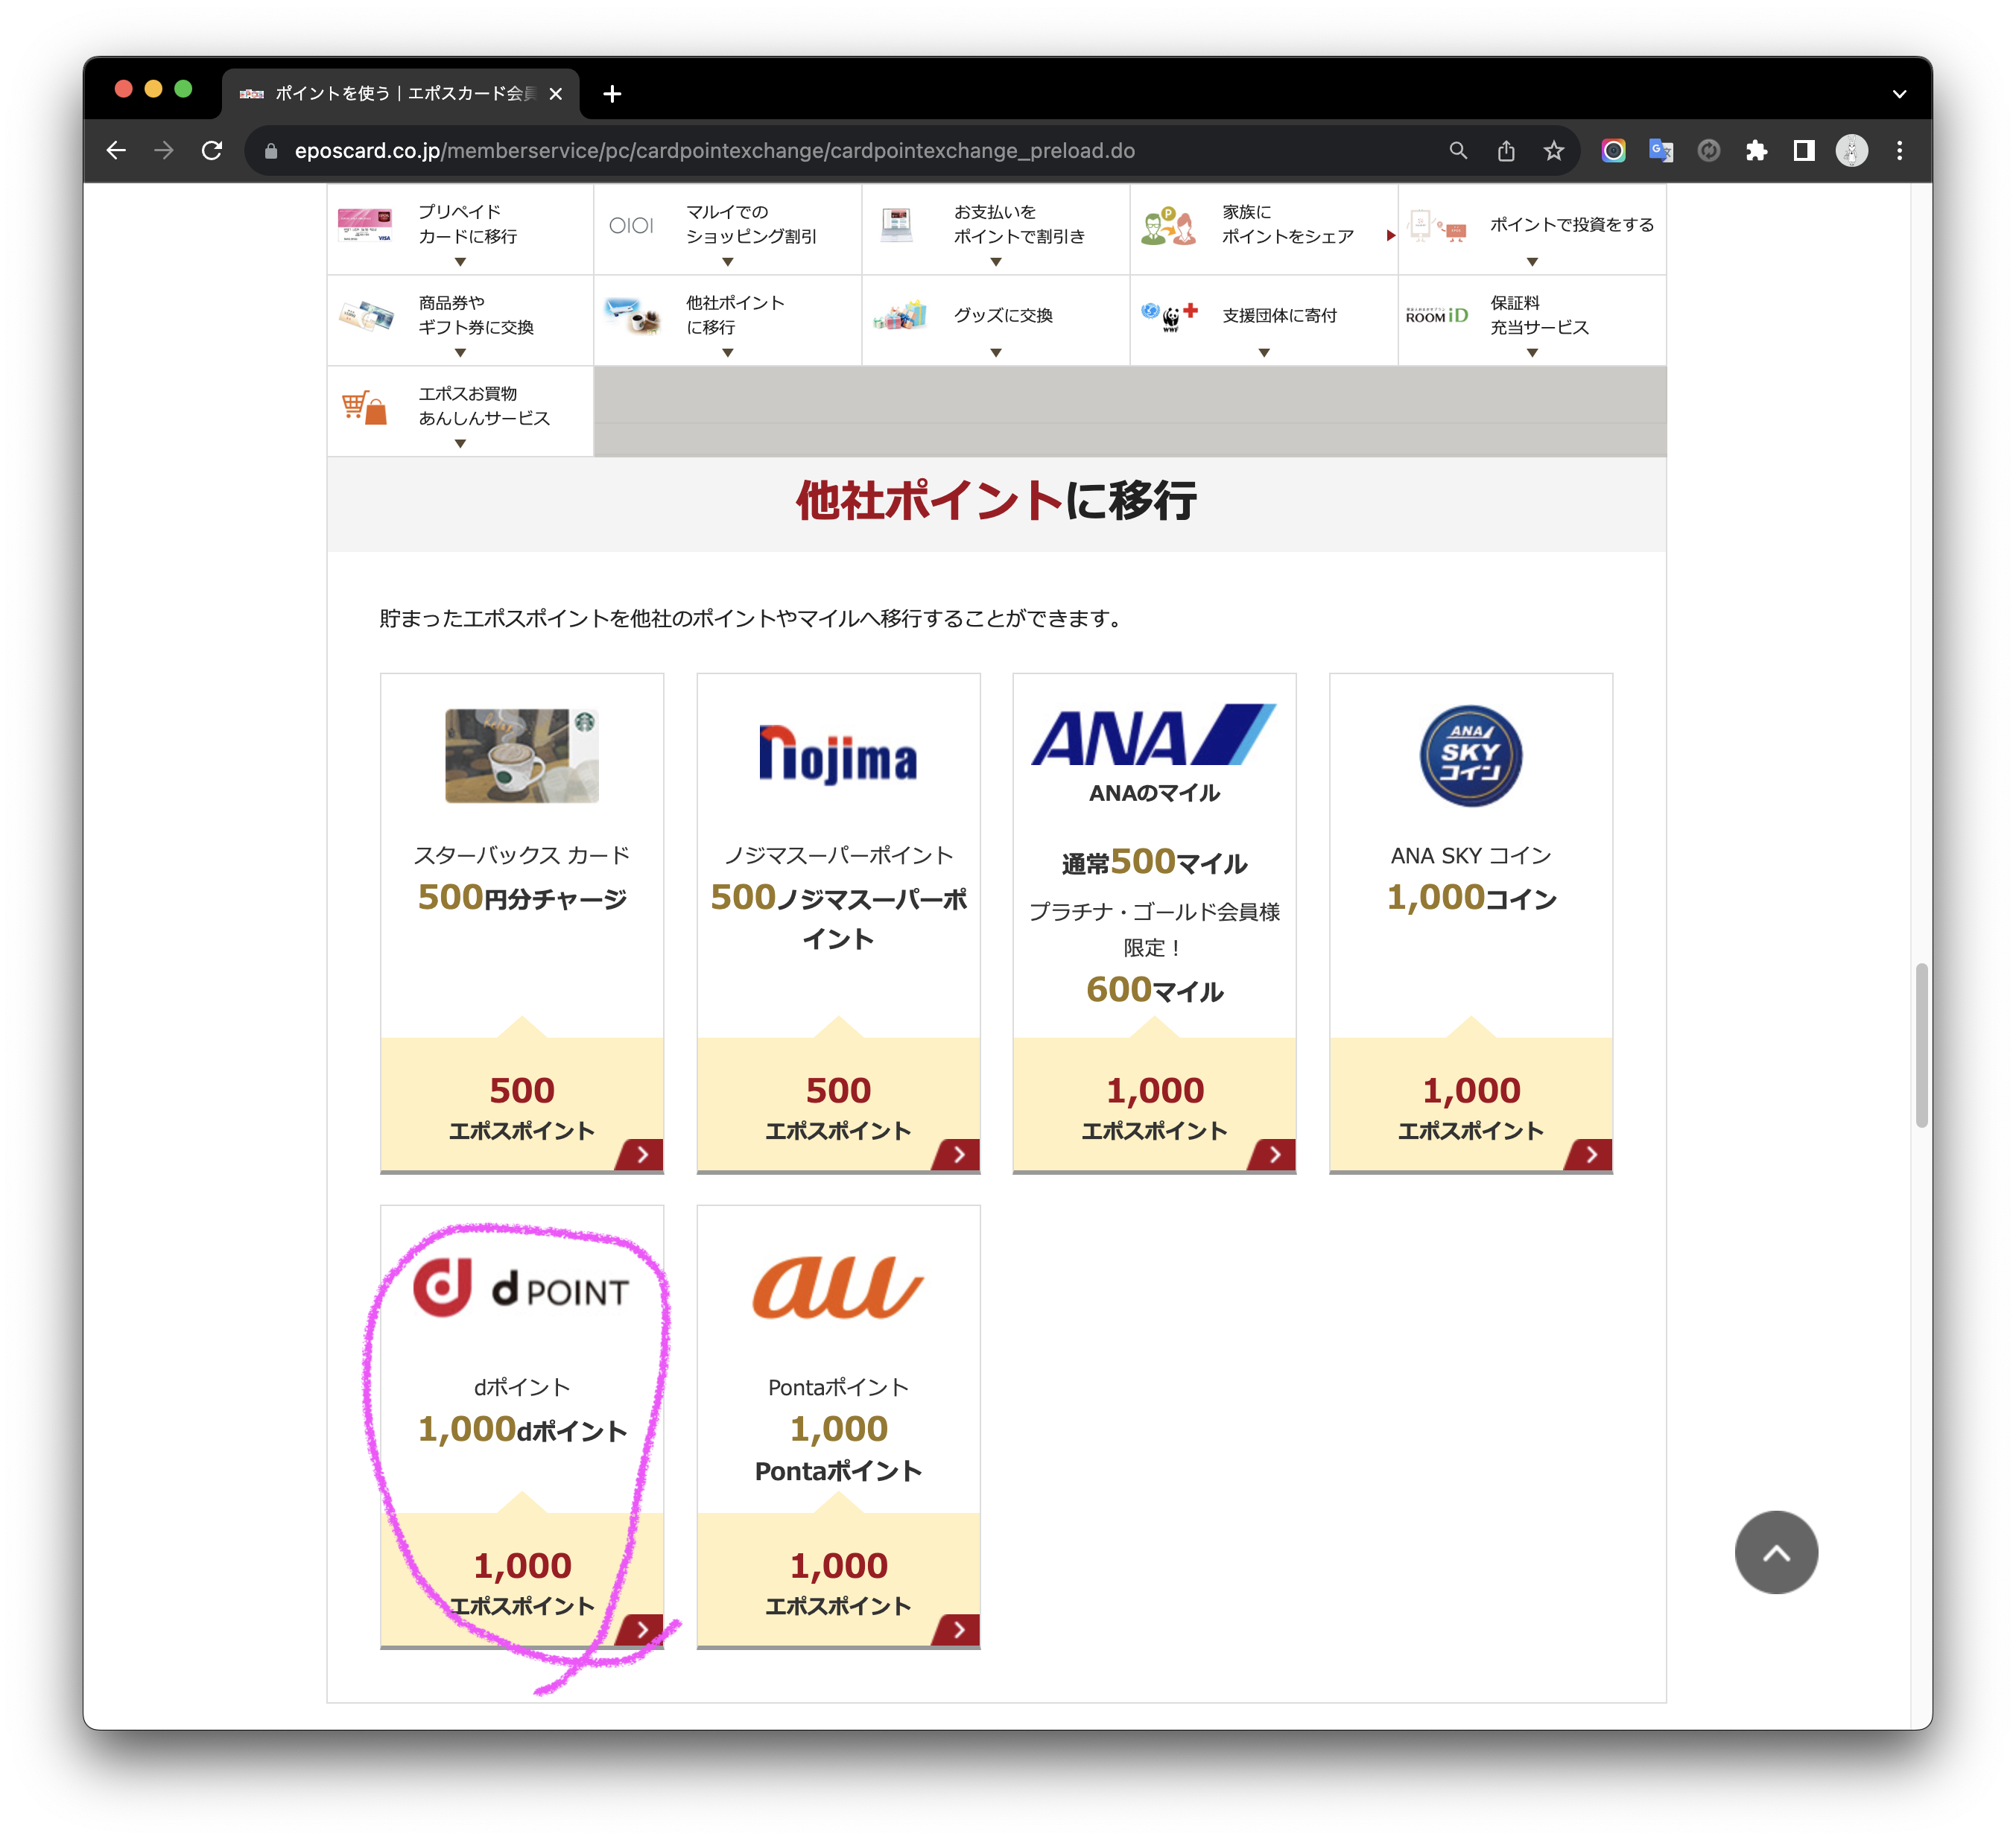Click the gray circular extension icon
Image resolution: width=2016 pixels, height=1840 pixels.
pyautogui.click(x=1709, y=151)
